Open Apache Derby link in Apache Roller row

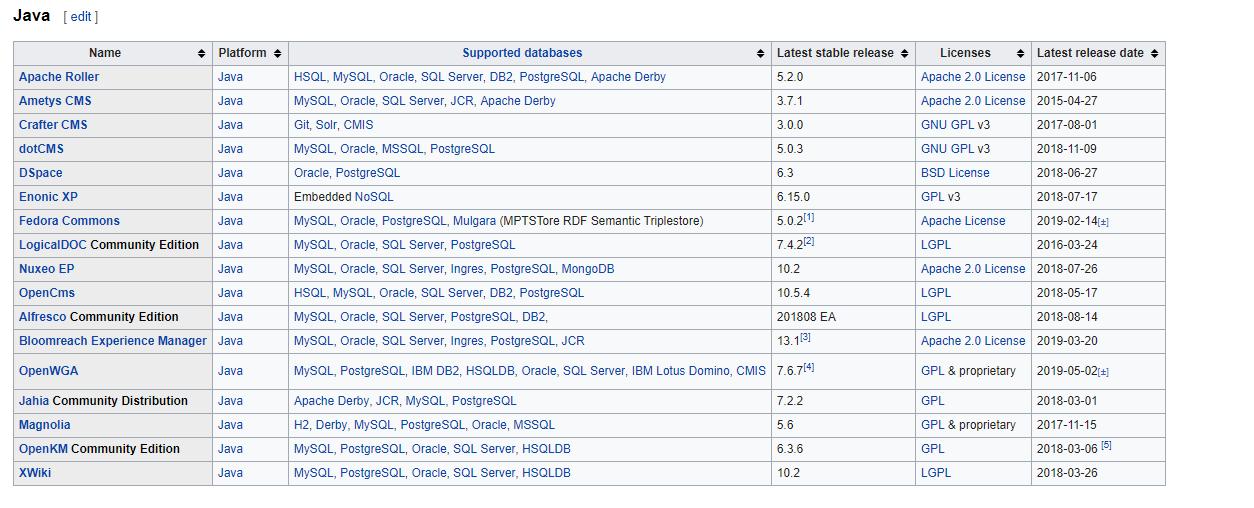(628, 77)
